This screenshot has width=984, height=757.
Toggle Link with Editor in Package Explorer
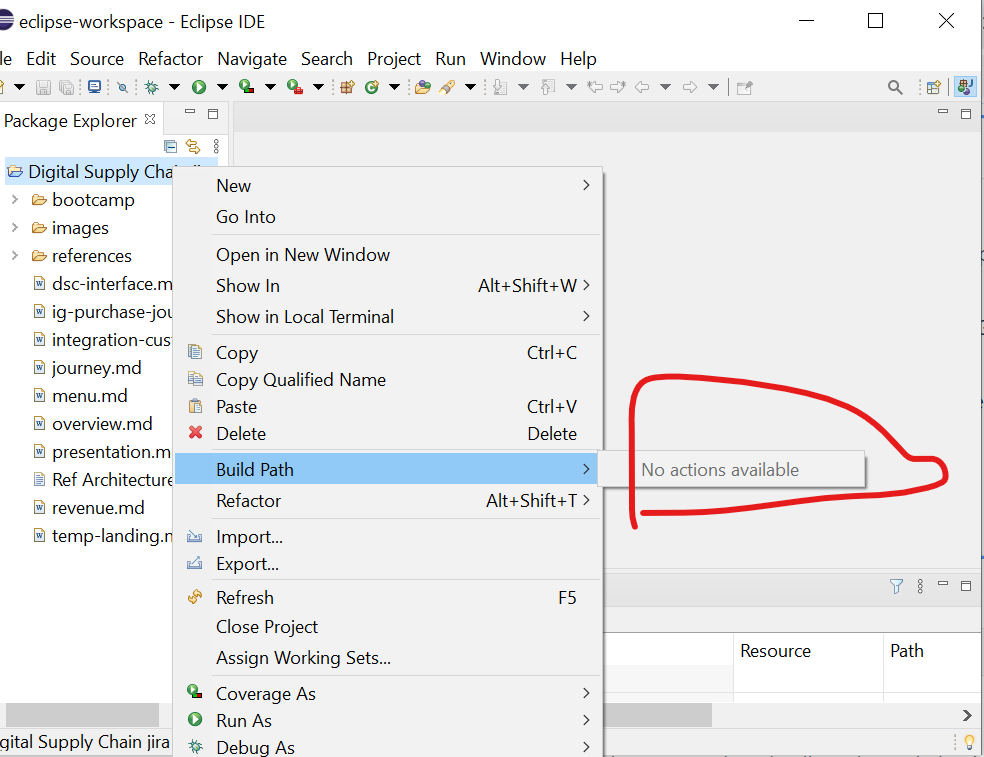tap(193, 147)
